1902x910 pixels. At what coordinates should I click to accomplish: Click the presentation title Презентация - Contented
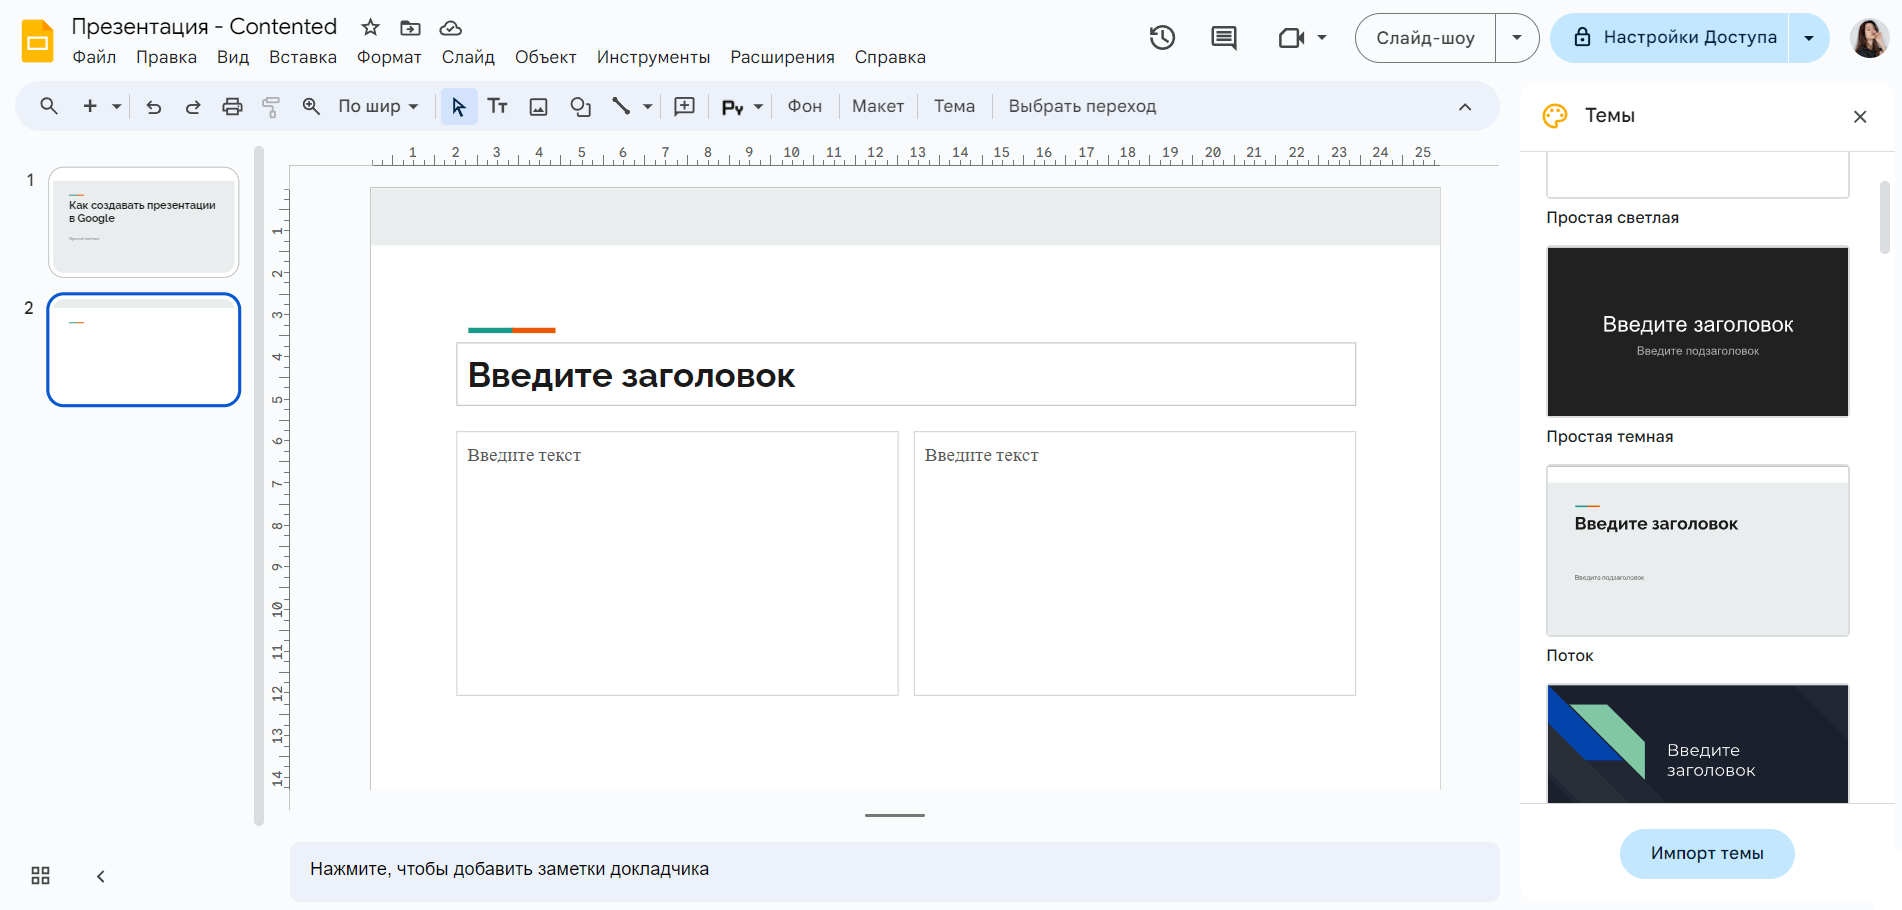204,27
